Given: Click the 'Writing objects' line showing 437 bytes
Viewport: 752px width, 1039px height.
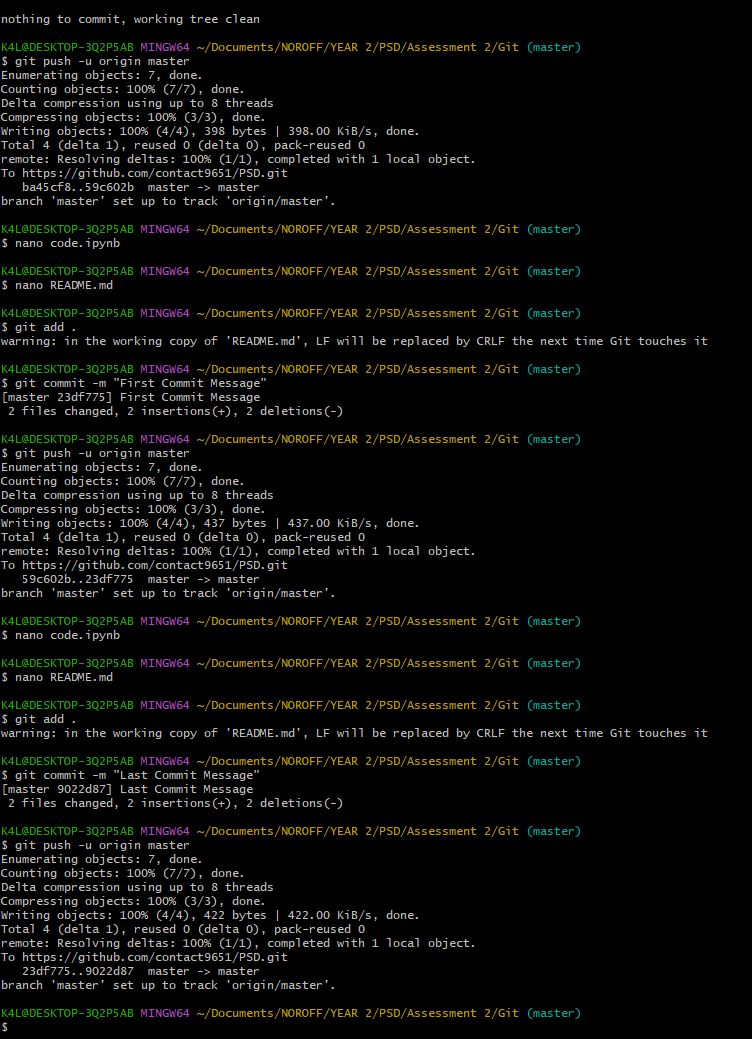Looking at the screenshot, I should click(x=210, y=523).
